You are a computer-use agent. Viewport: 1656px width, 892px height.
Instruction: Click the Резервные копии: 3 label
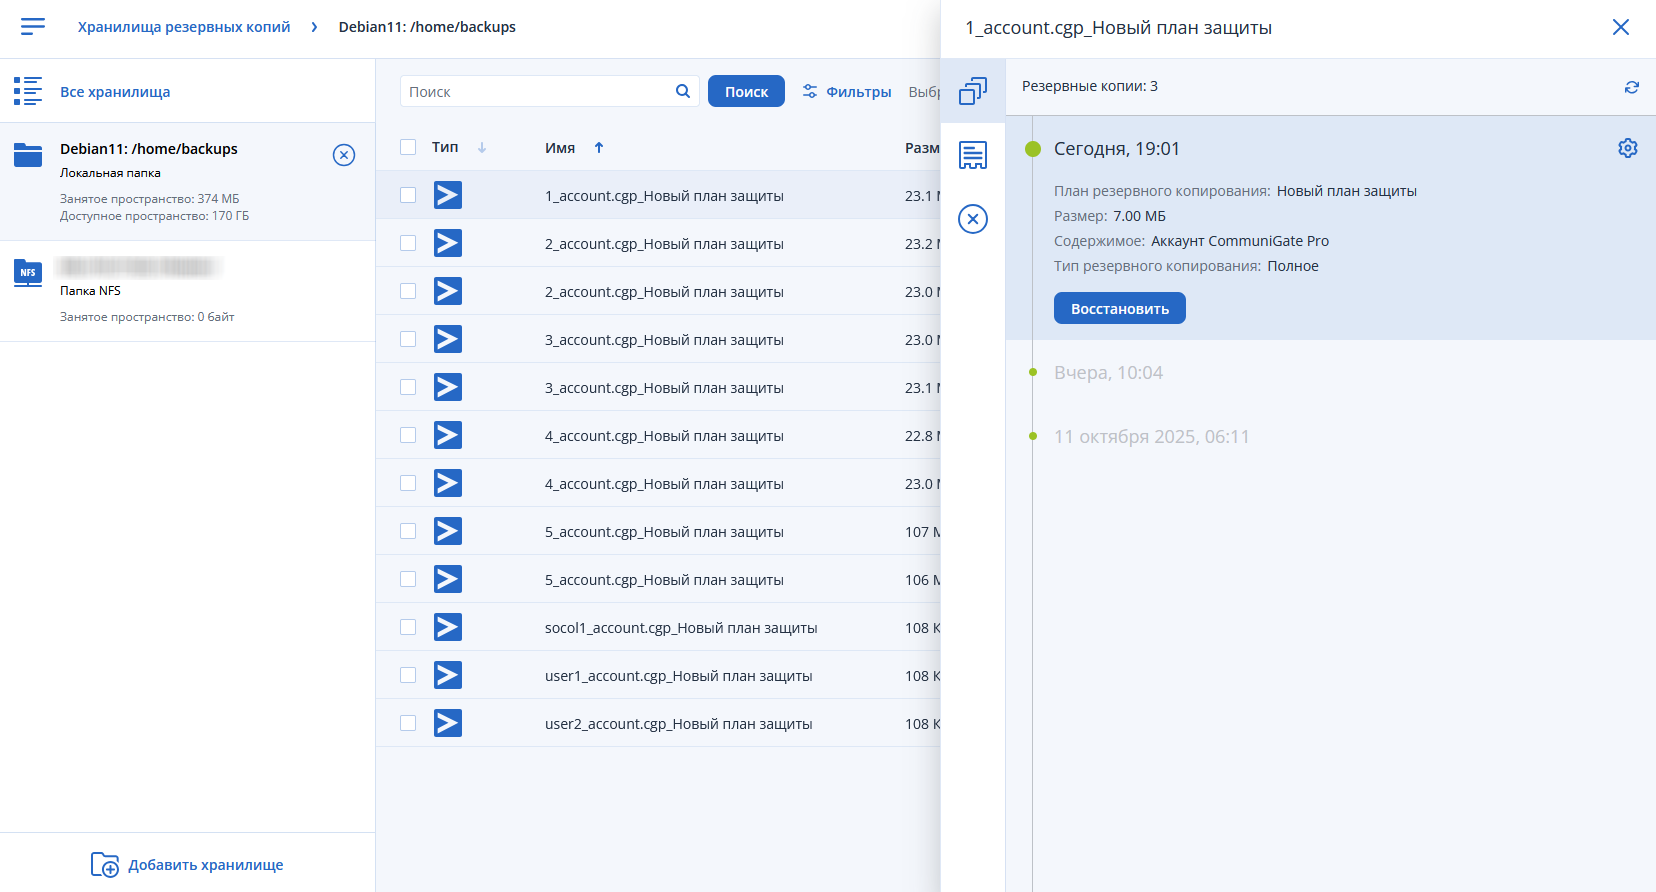pyautogui.click(x=1090, y=86)
